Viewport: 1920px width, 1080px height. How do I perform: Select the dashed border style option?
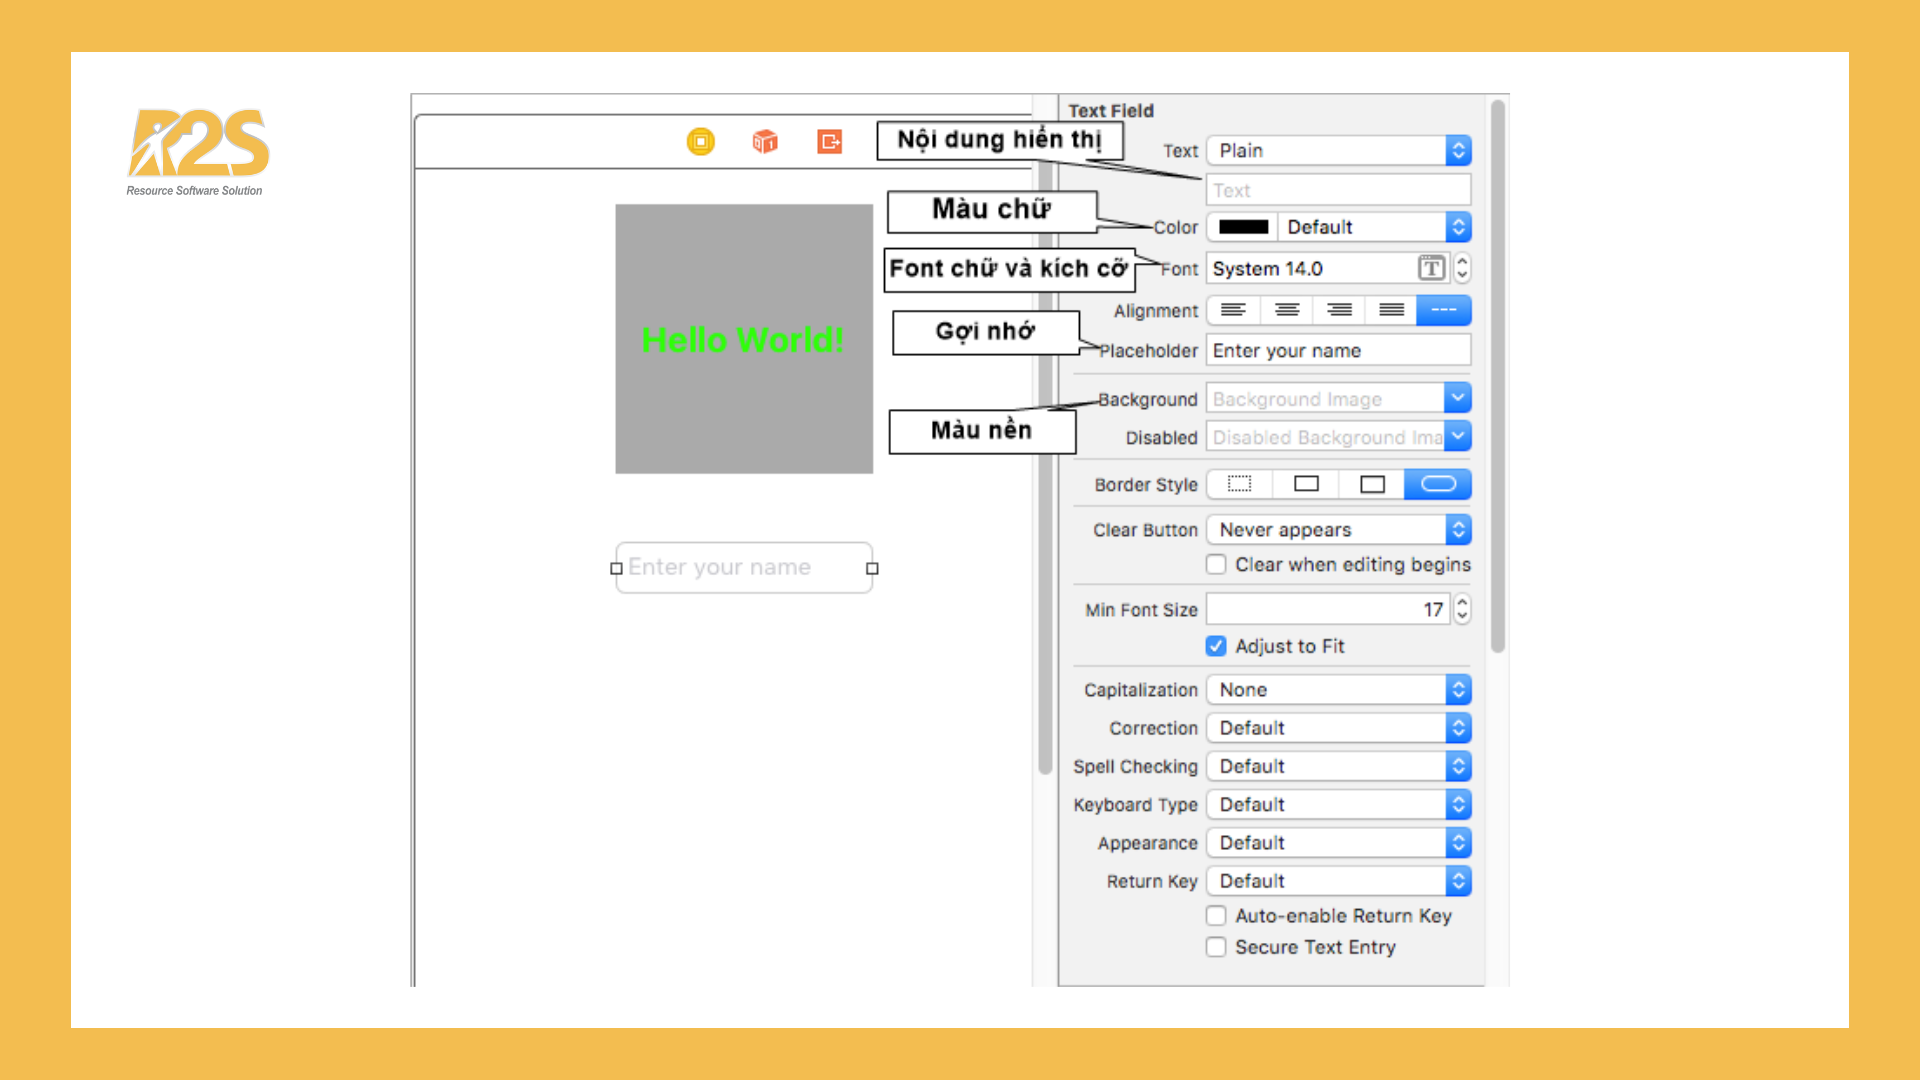1238,484
